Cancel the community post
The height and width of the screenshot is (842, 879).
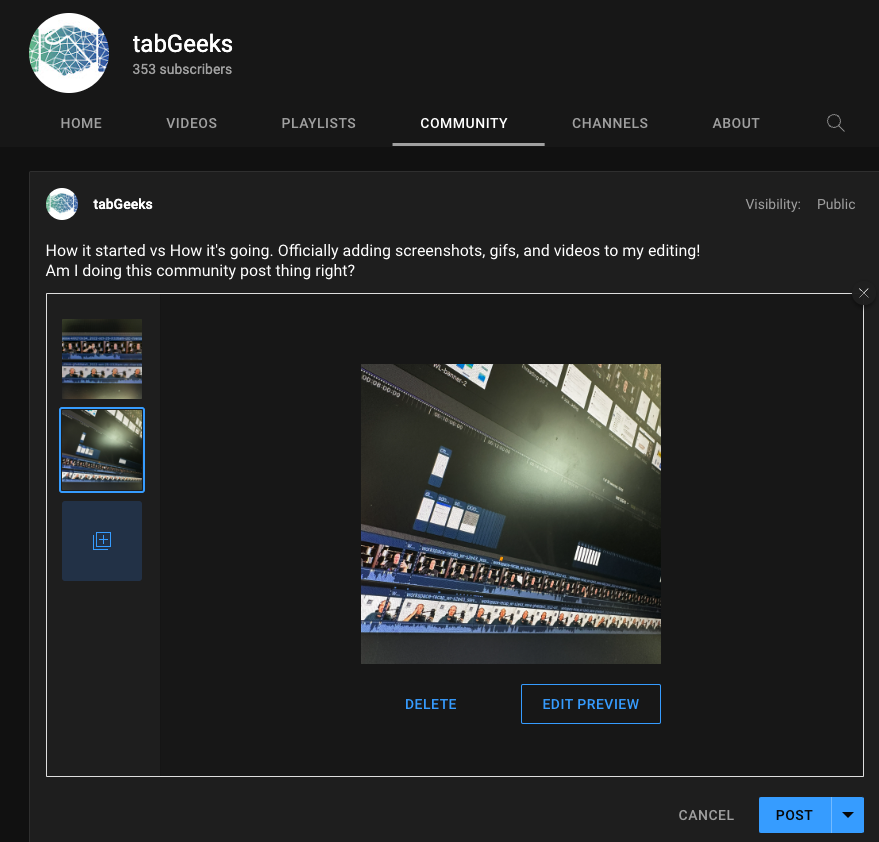point(706,815)
